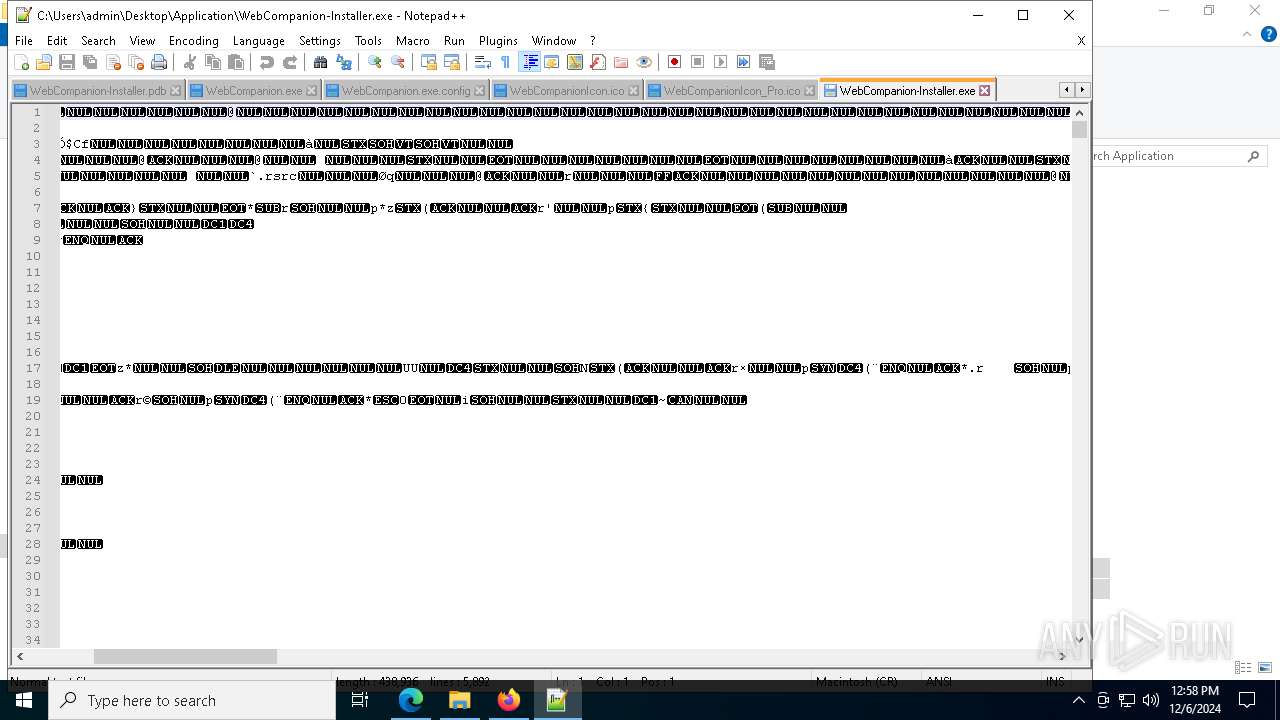Start macro recording
Viewport: 1280px width, 720px height.
pyautogui.click(x=675, y=62)
